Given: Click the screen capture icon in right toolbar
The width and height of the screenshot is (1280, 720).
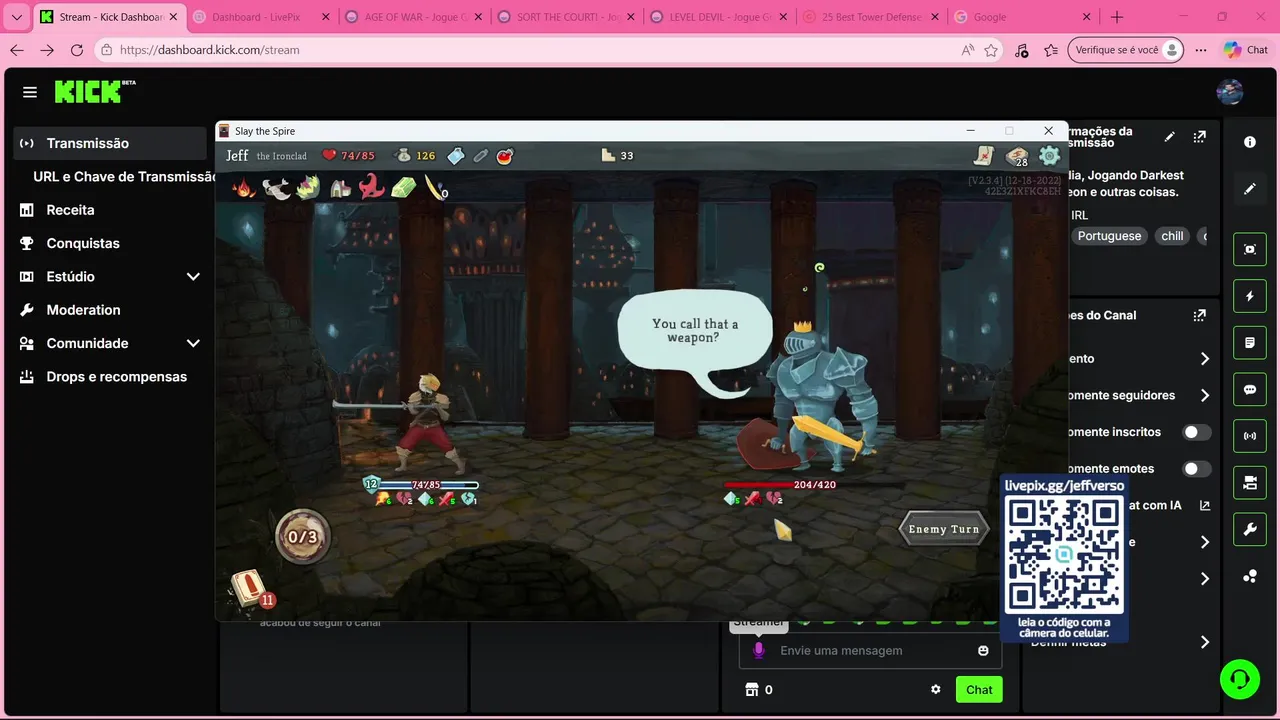Looking at the screenshot, I should (1250, 249).
